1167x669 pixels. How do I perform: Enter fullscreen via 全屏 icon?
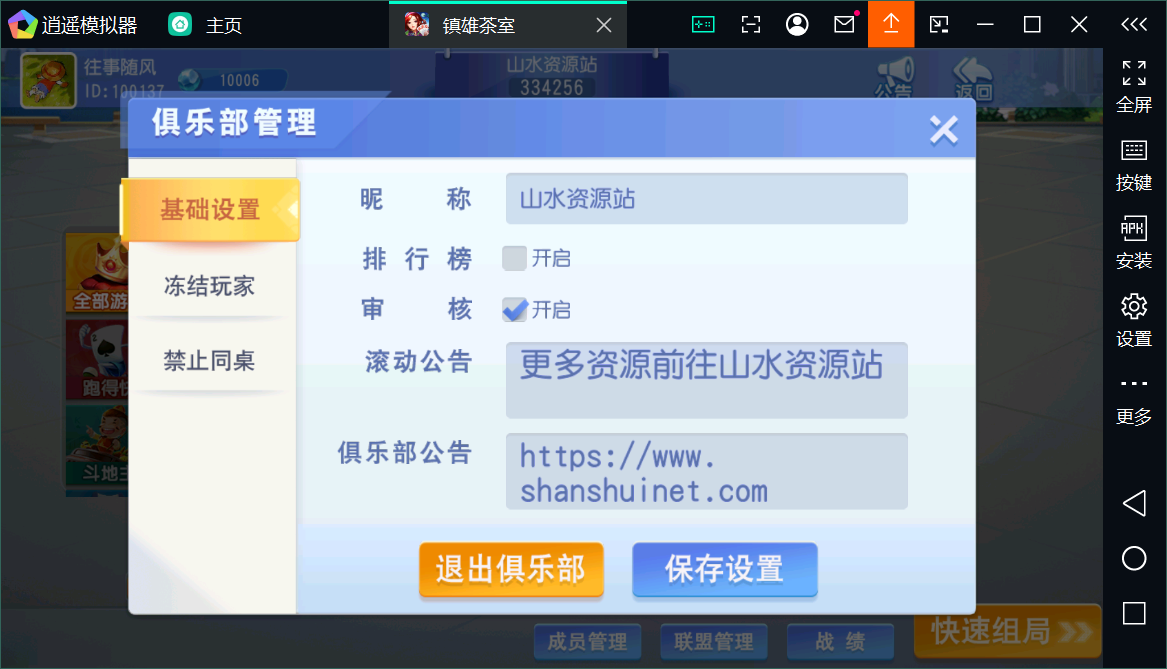[x=1134, y=87]
